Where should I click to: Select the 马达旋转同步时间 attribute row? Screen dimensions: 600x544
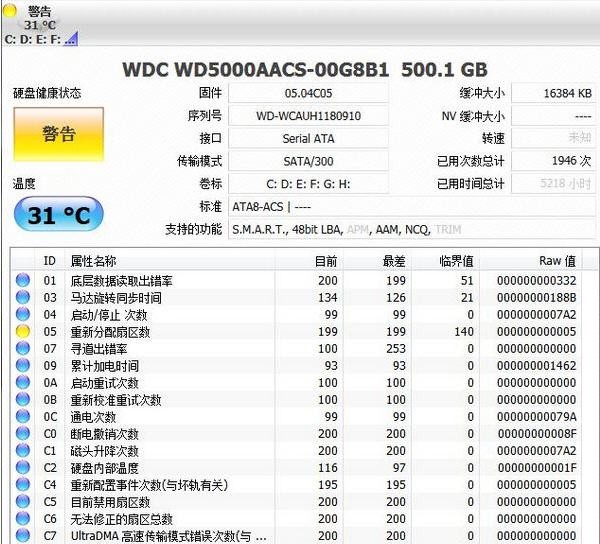297,298
